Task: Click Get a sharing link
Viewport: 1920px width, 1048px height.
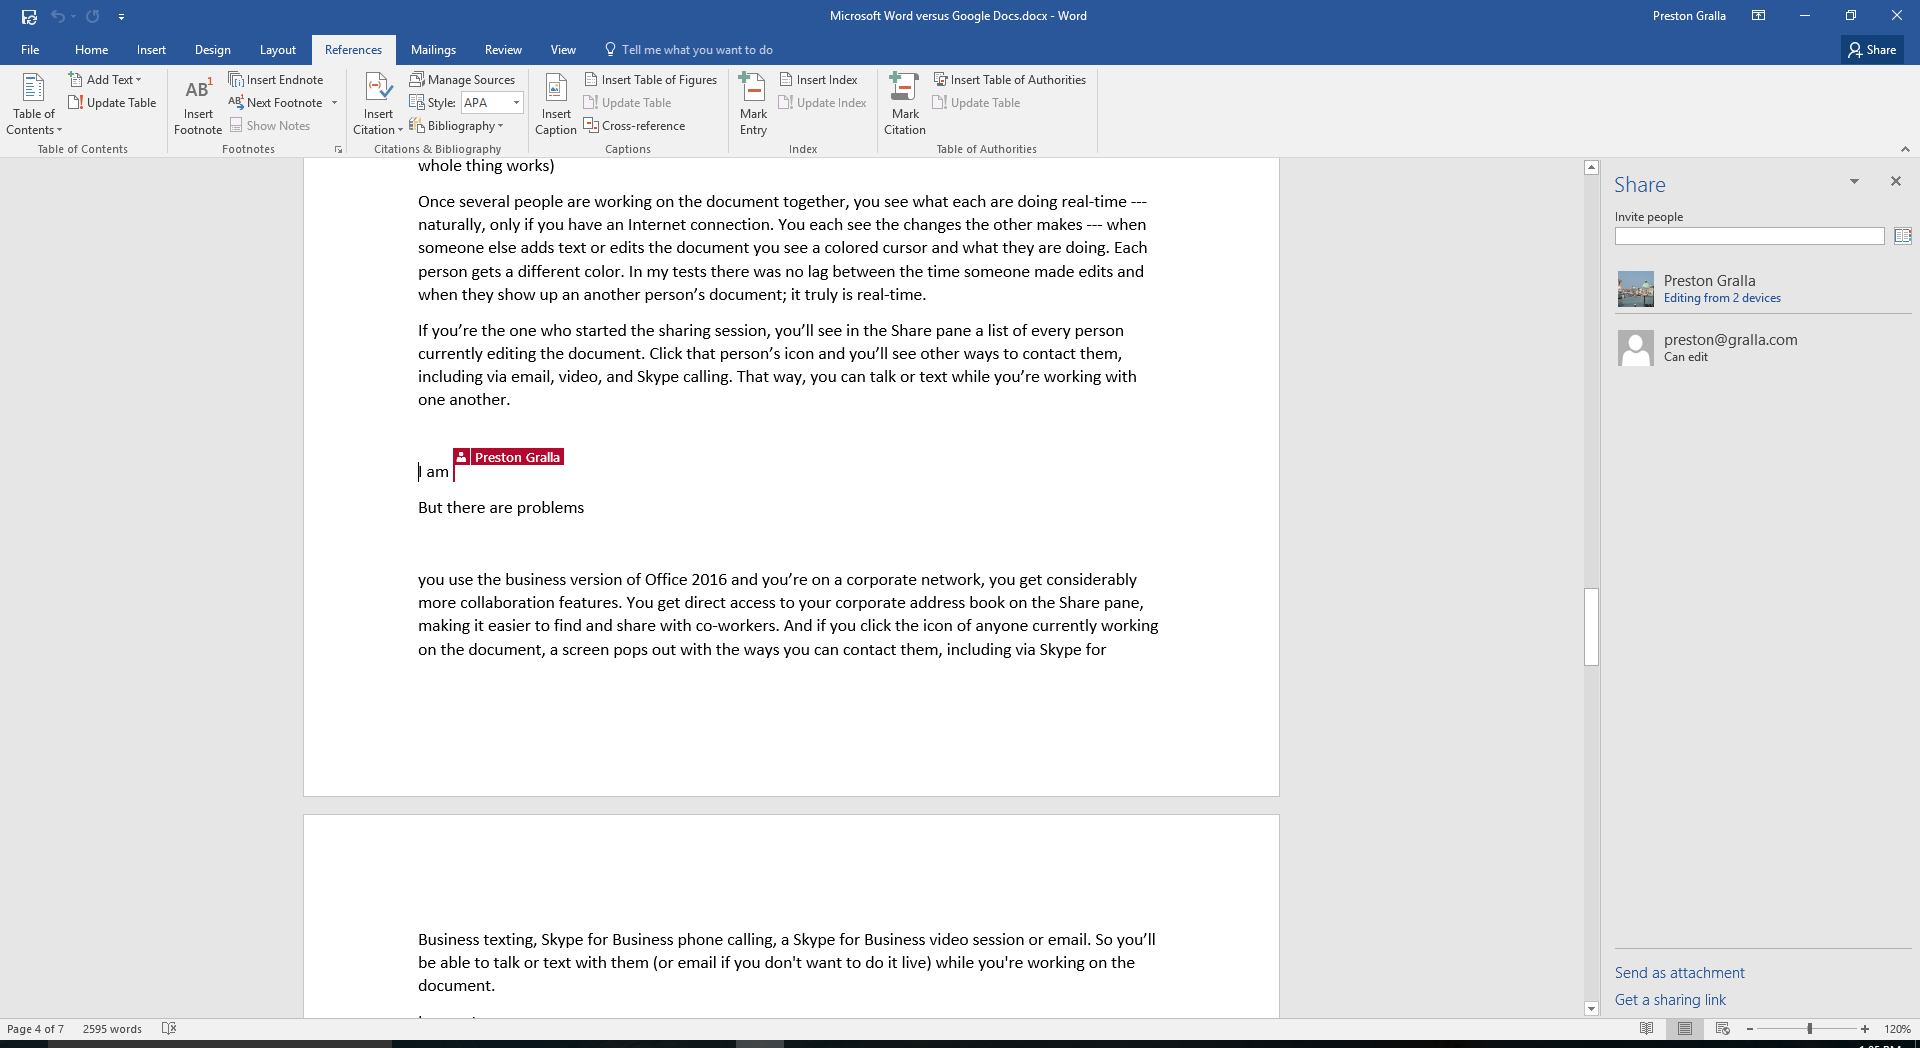Action: pos(1670,999)
